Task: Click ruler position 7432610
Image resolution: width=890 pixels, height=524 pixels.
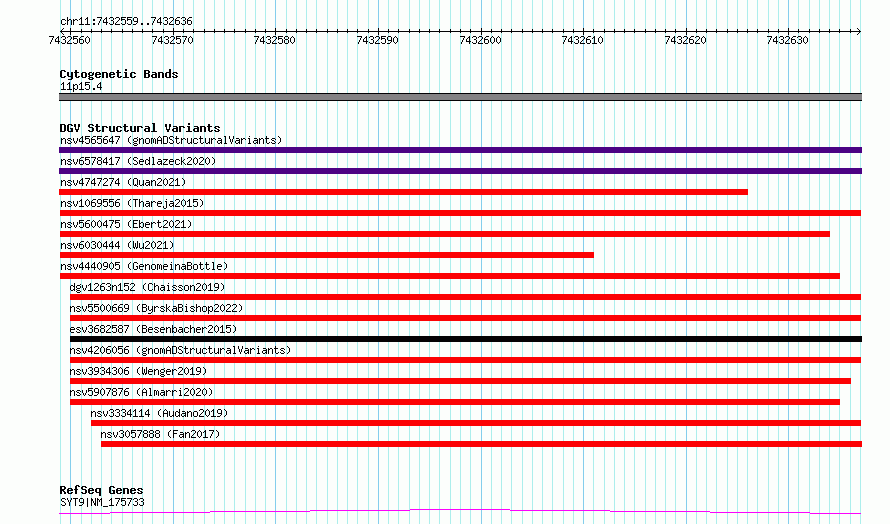Action: pyautogui.click(x=582, y=40)
